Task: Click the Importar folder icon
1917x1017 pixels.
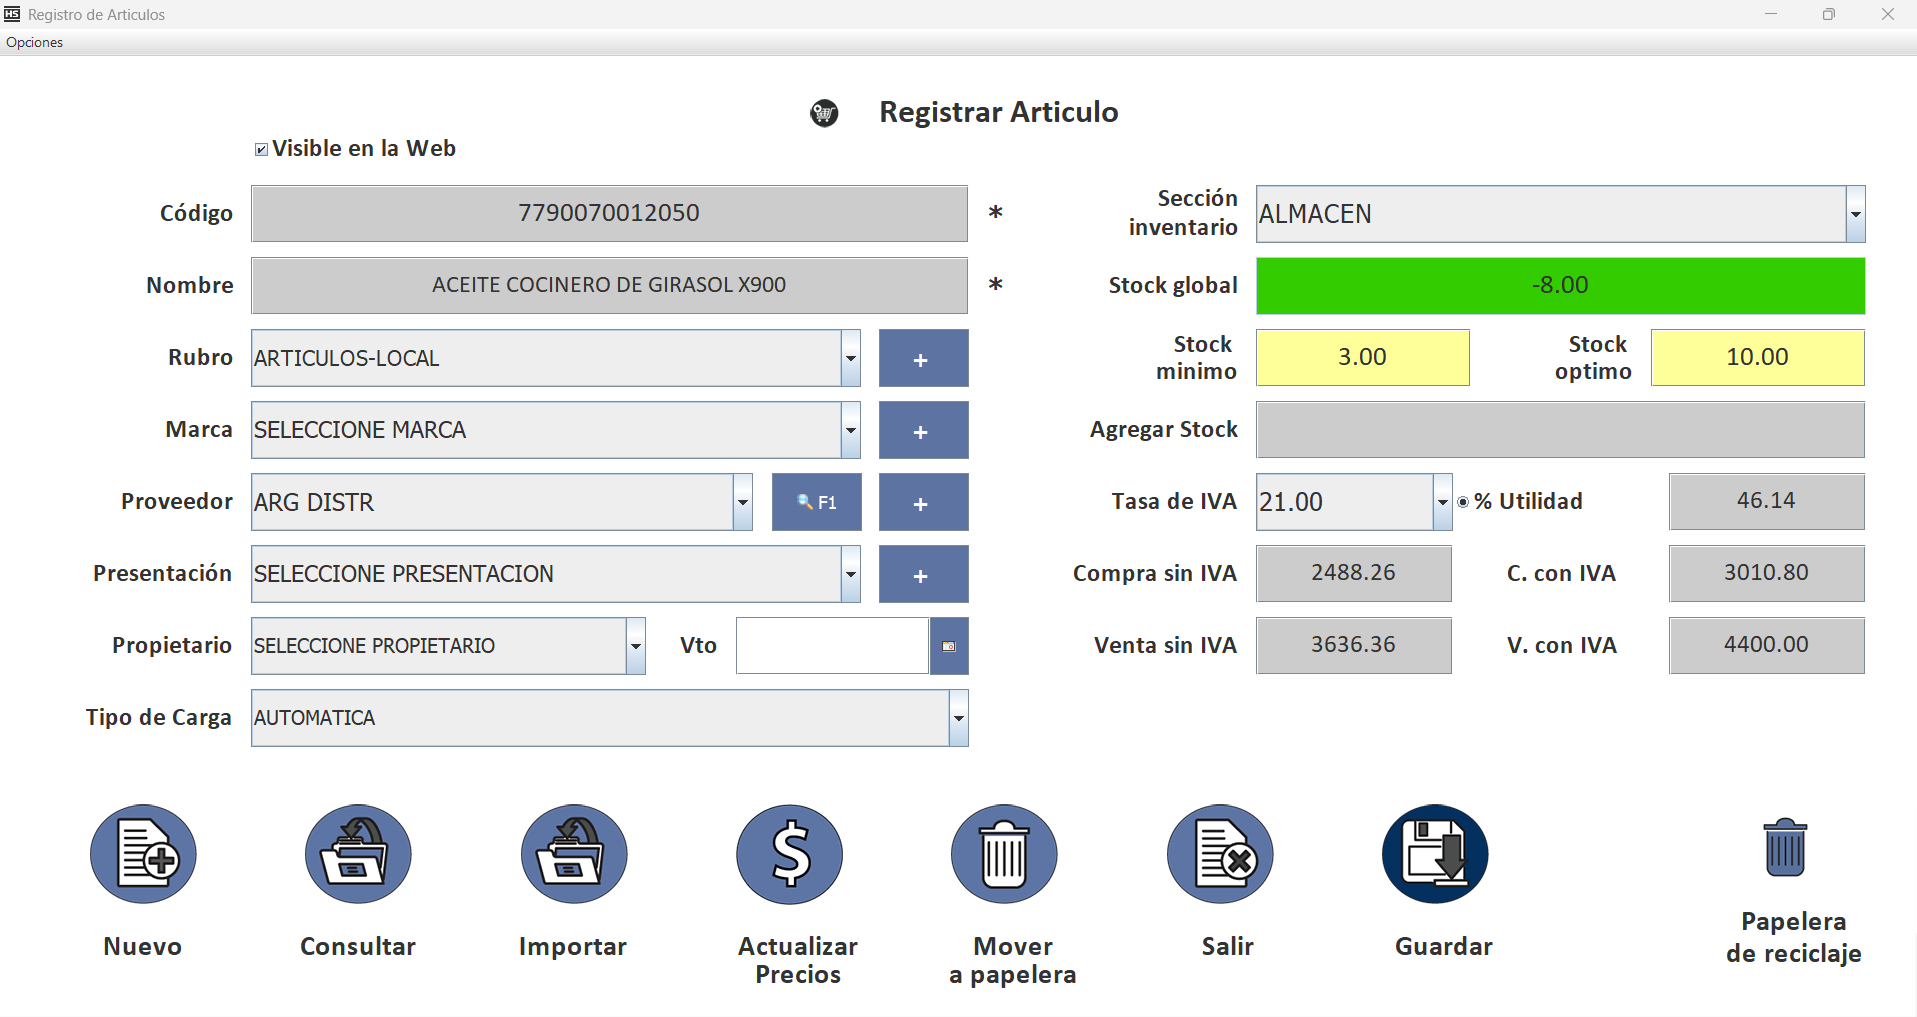Action: (x=574, y=854)
